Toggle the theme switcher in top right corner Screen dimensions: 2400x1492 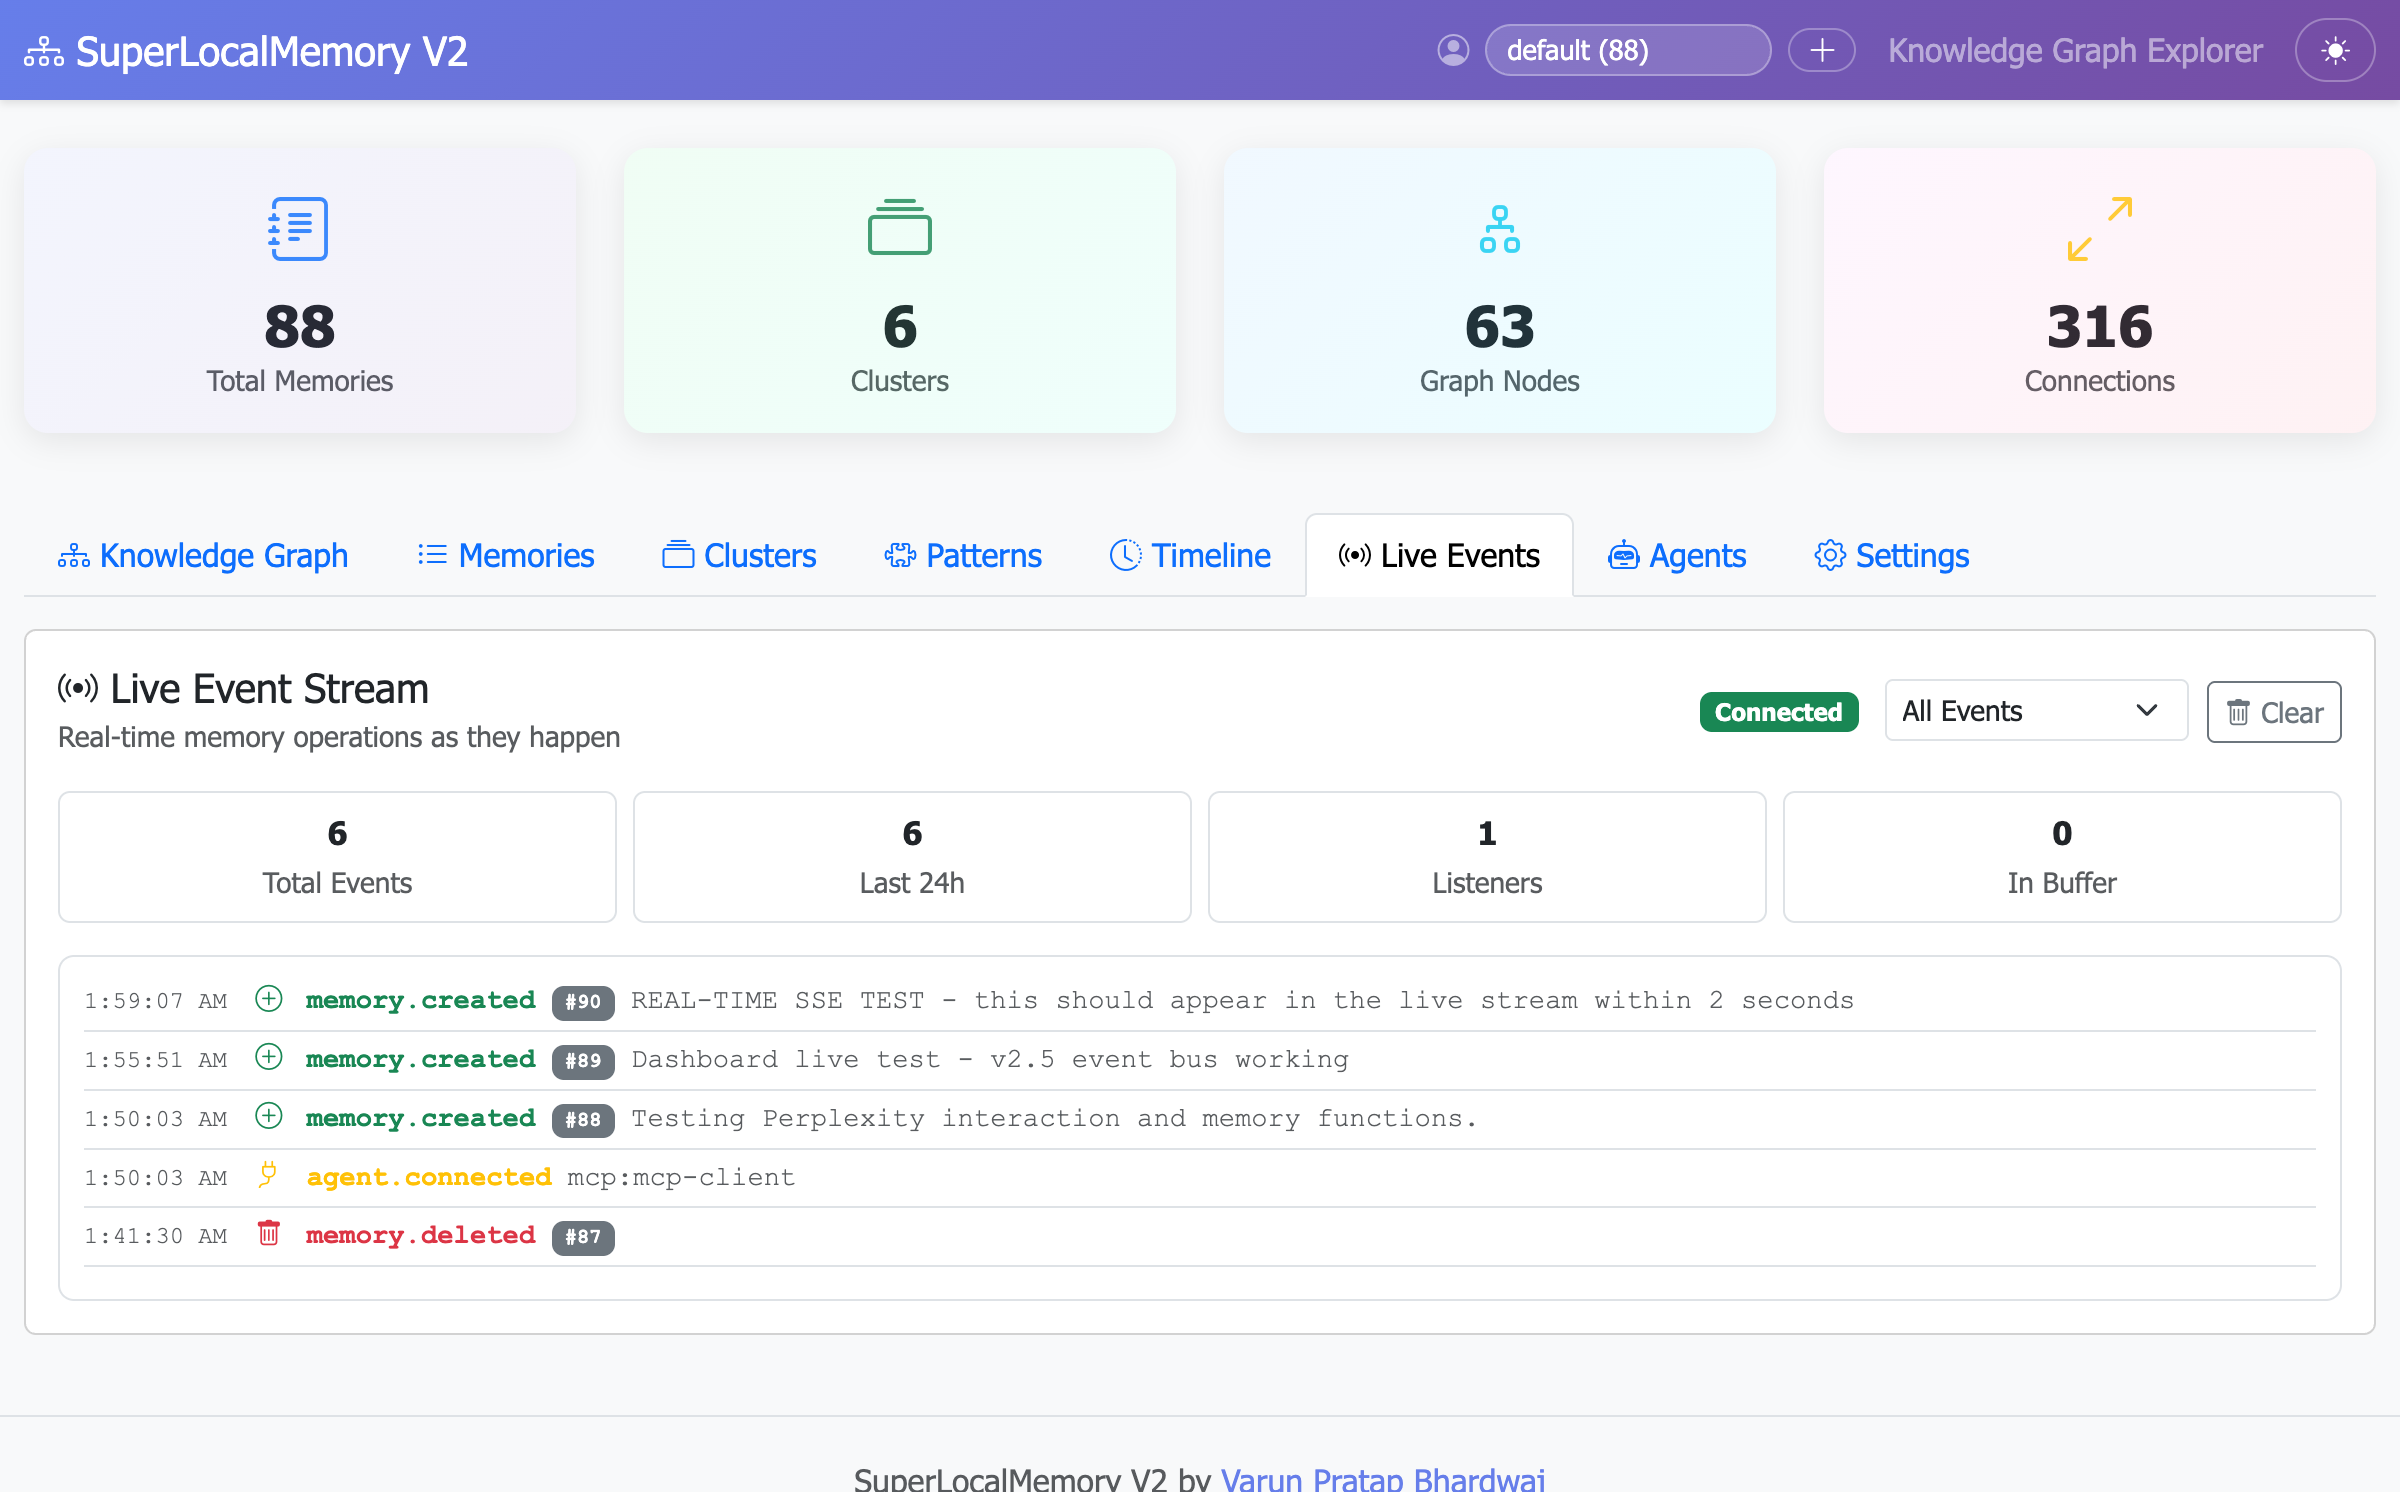point(2335,49)
